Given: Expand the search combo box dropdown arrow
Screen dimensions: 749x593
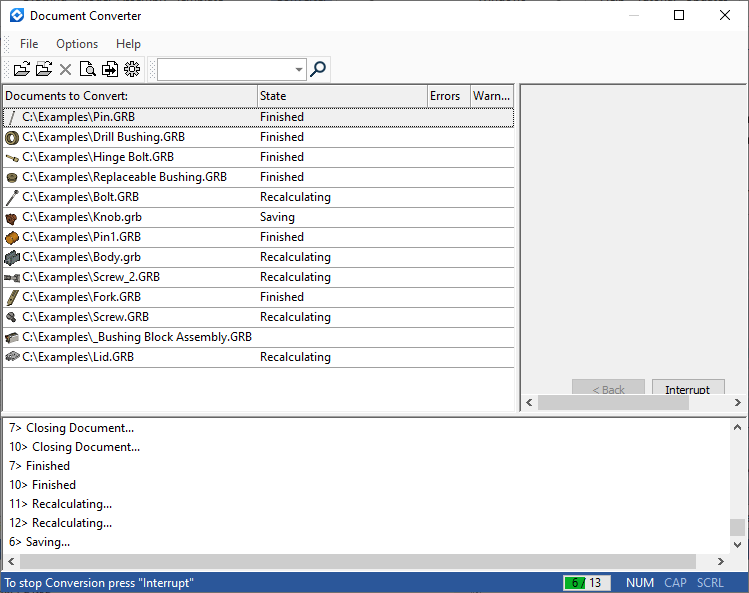Looking at the screenshot, I should [299, 70].
